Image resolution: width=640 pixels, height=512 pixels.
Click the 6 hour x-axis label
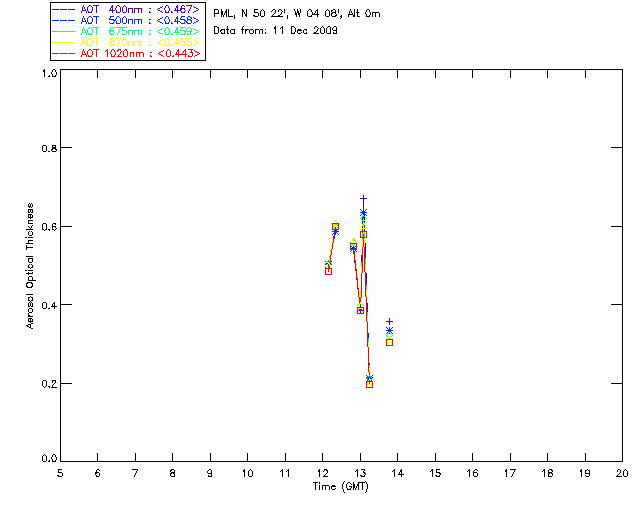click(98, 474)
